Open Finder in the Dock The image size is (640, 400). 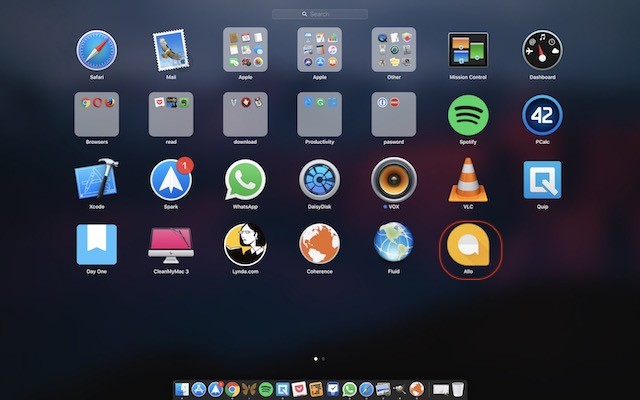pos(182,389)
